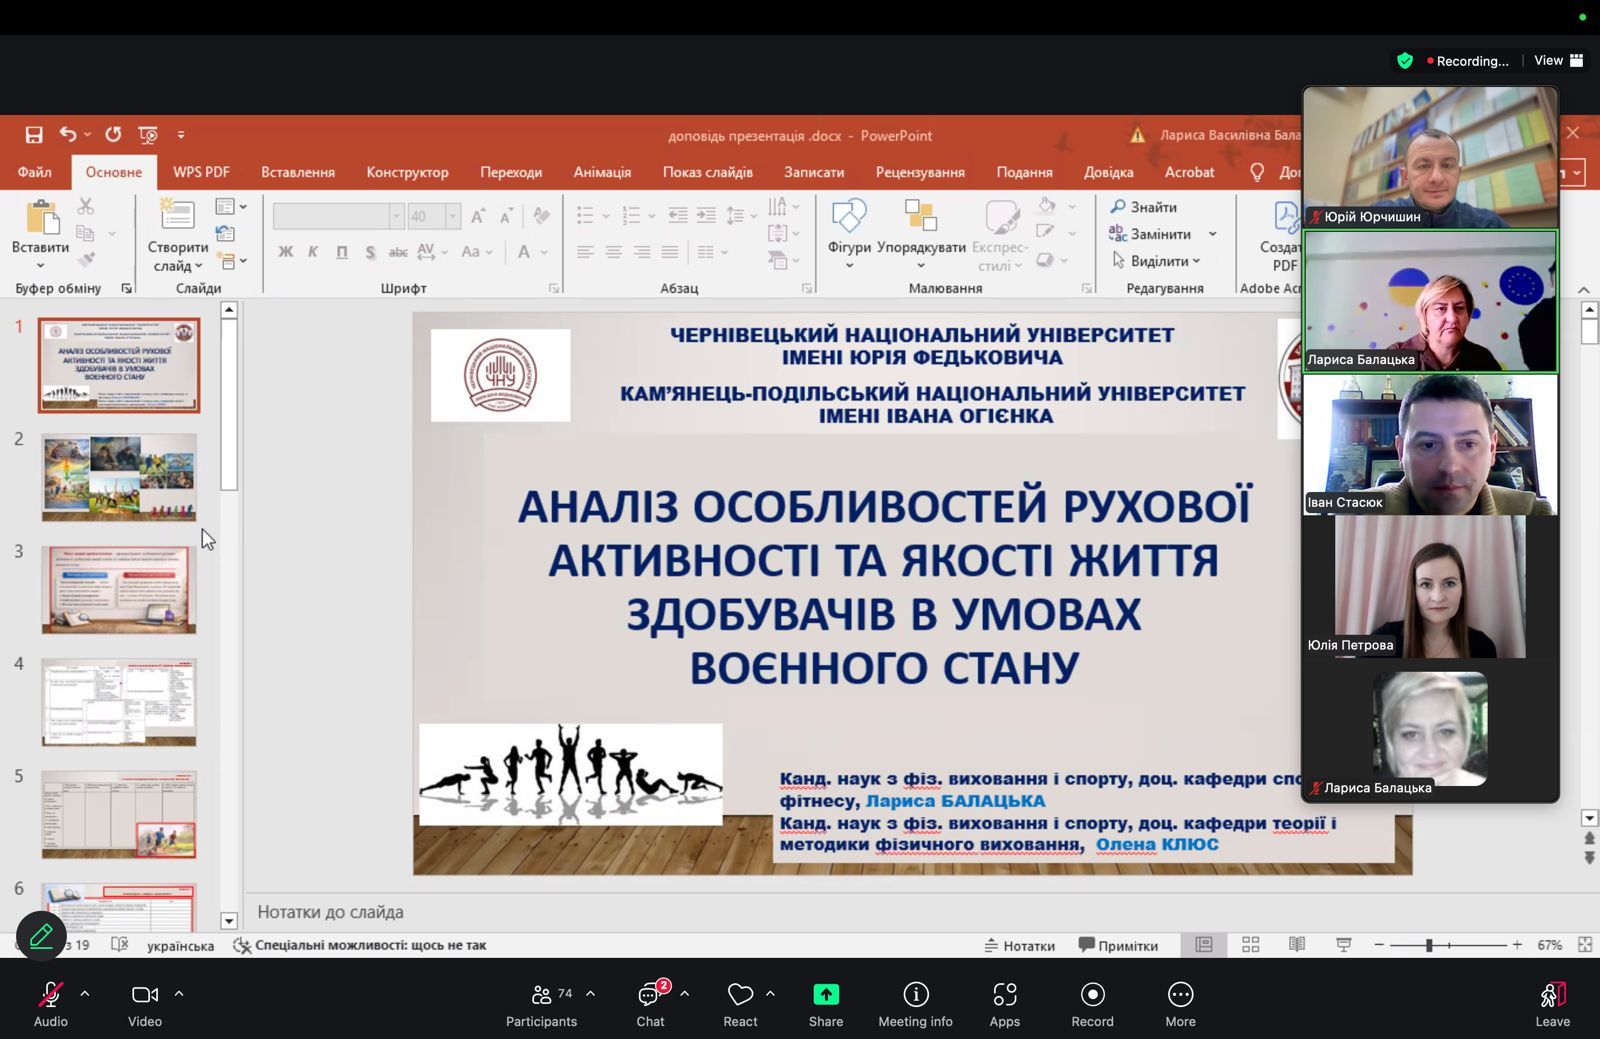Screen dimensions: 1600x1039
Task: Click the Undo arrow in PowerPoint title bar
Action: [x=67, y=134]
